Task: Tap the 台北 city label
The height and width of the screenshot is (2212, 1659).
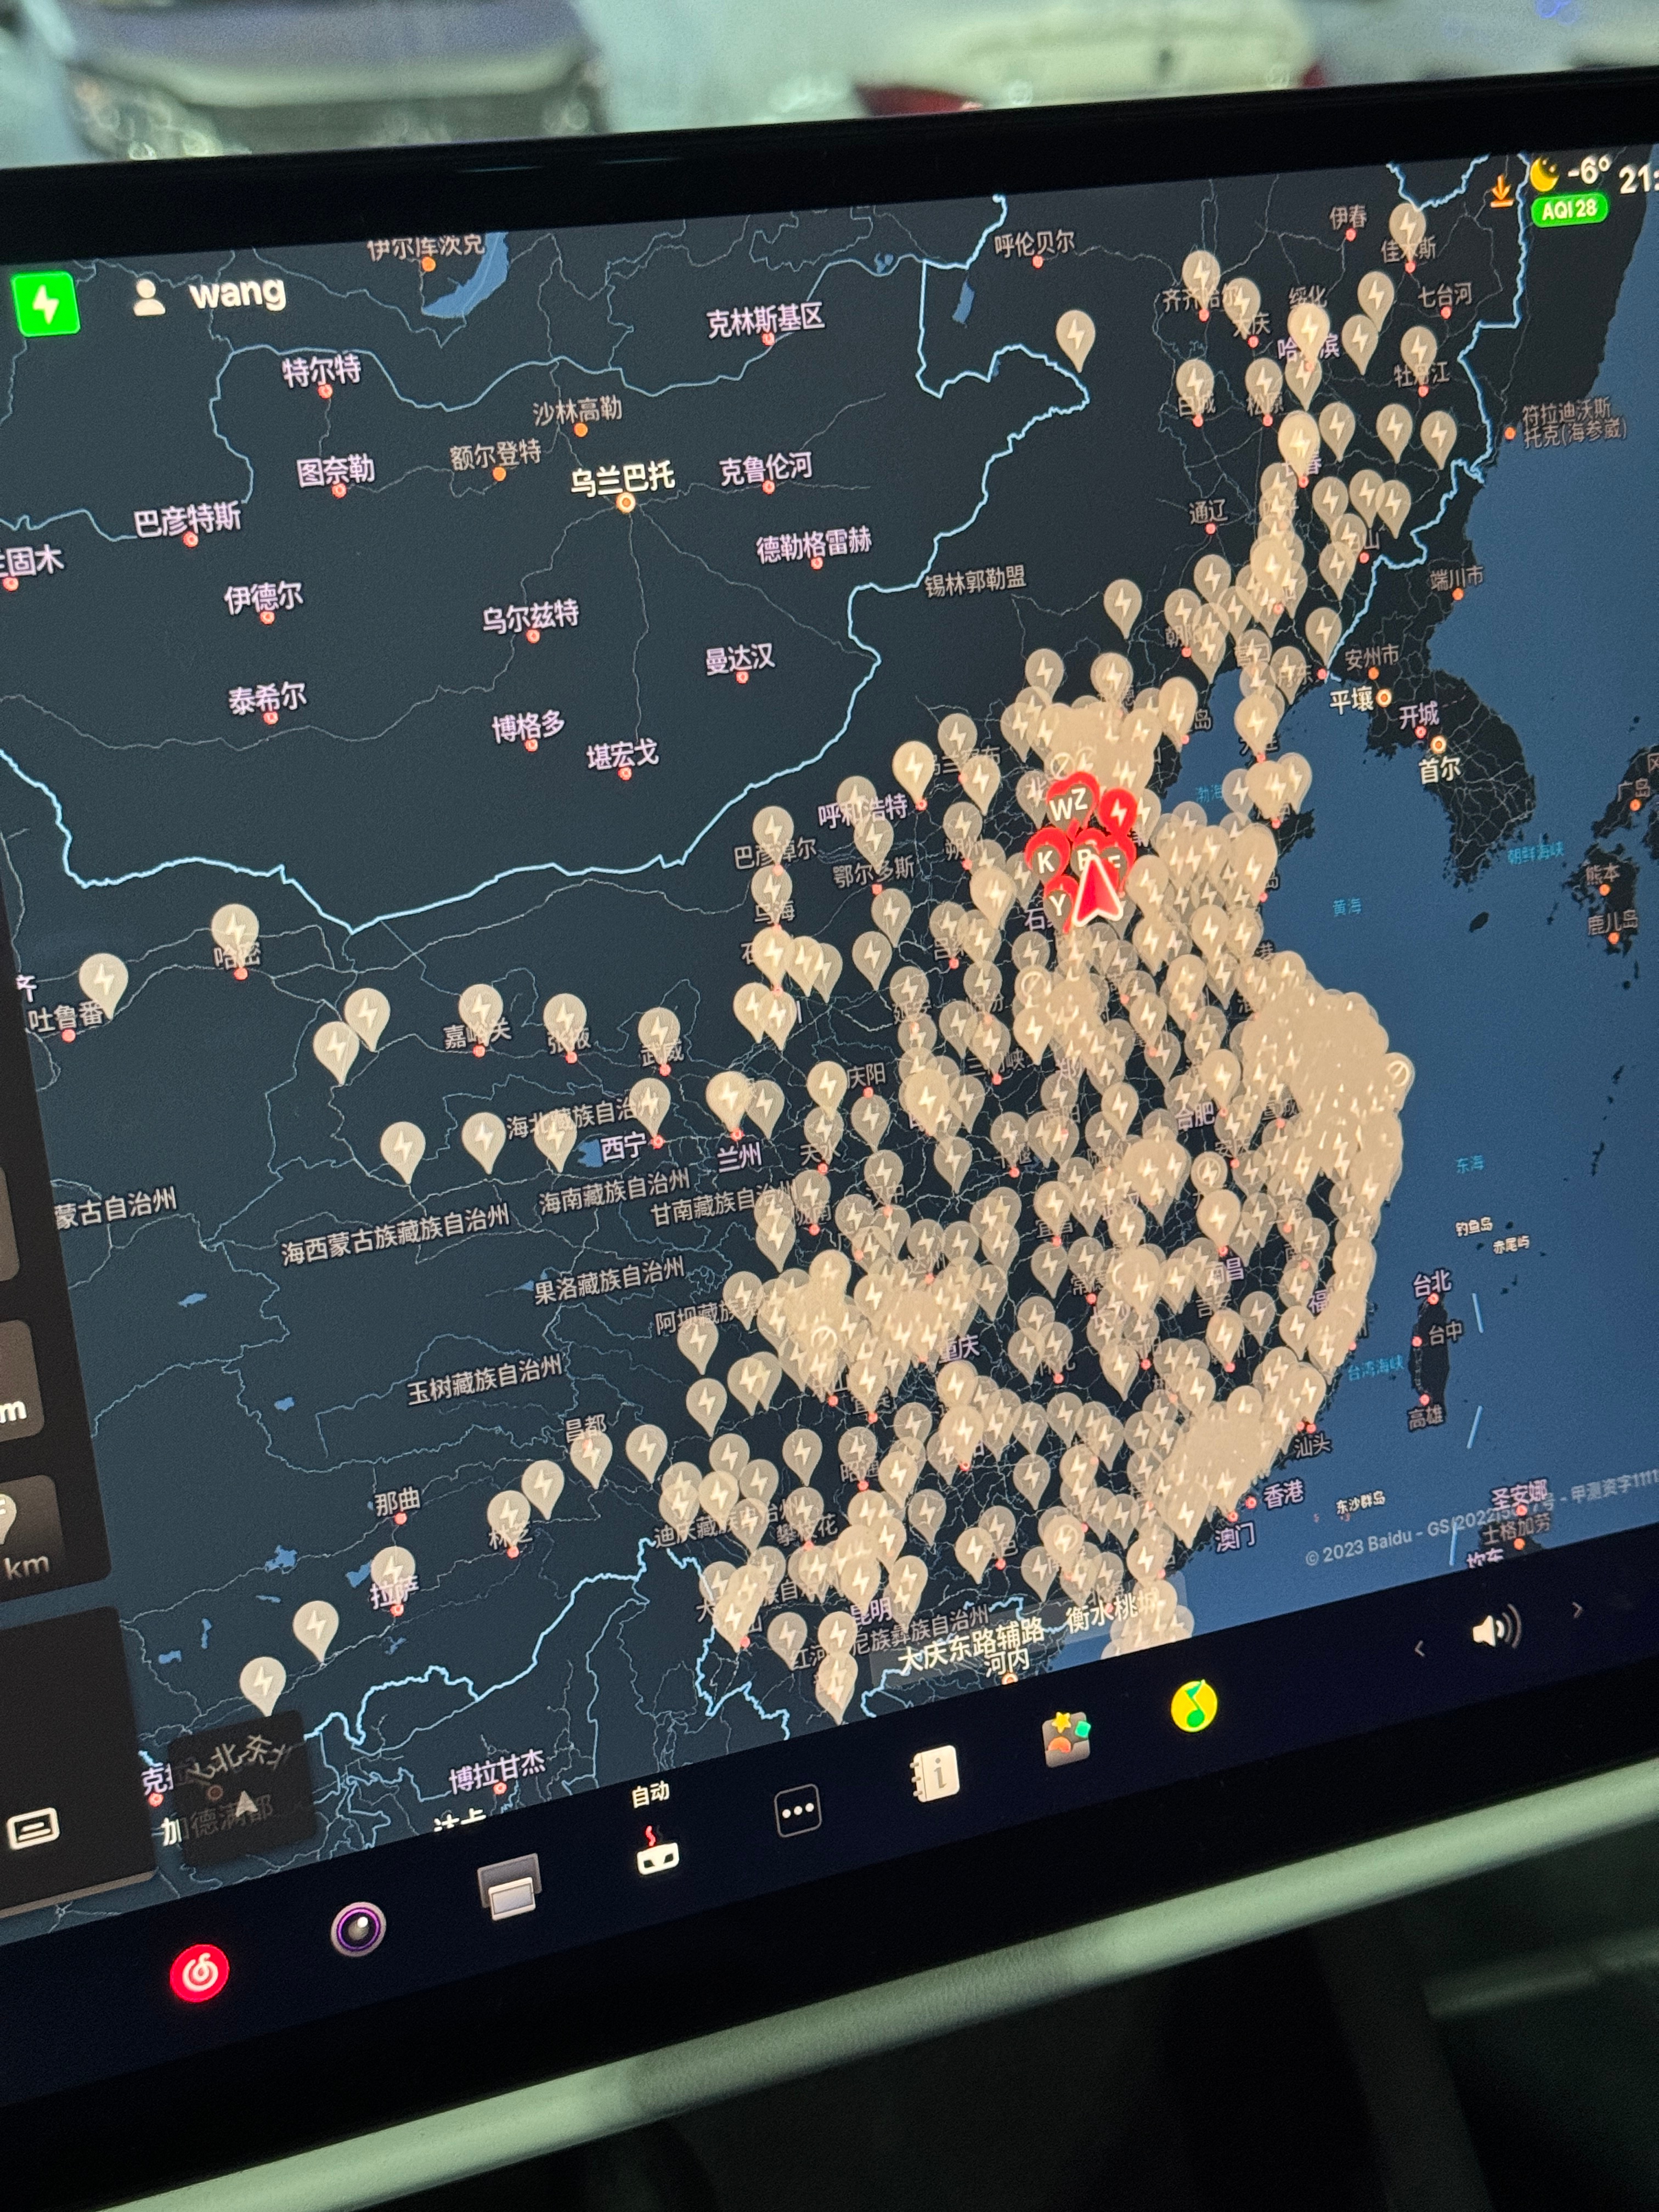Action: (1431, 1284)
